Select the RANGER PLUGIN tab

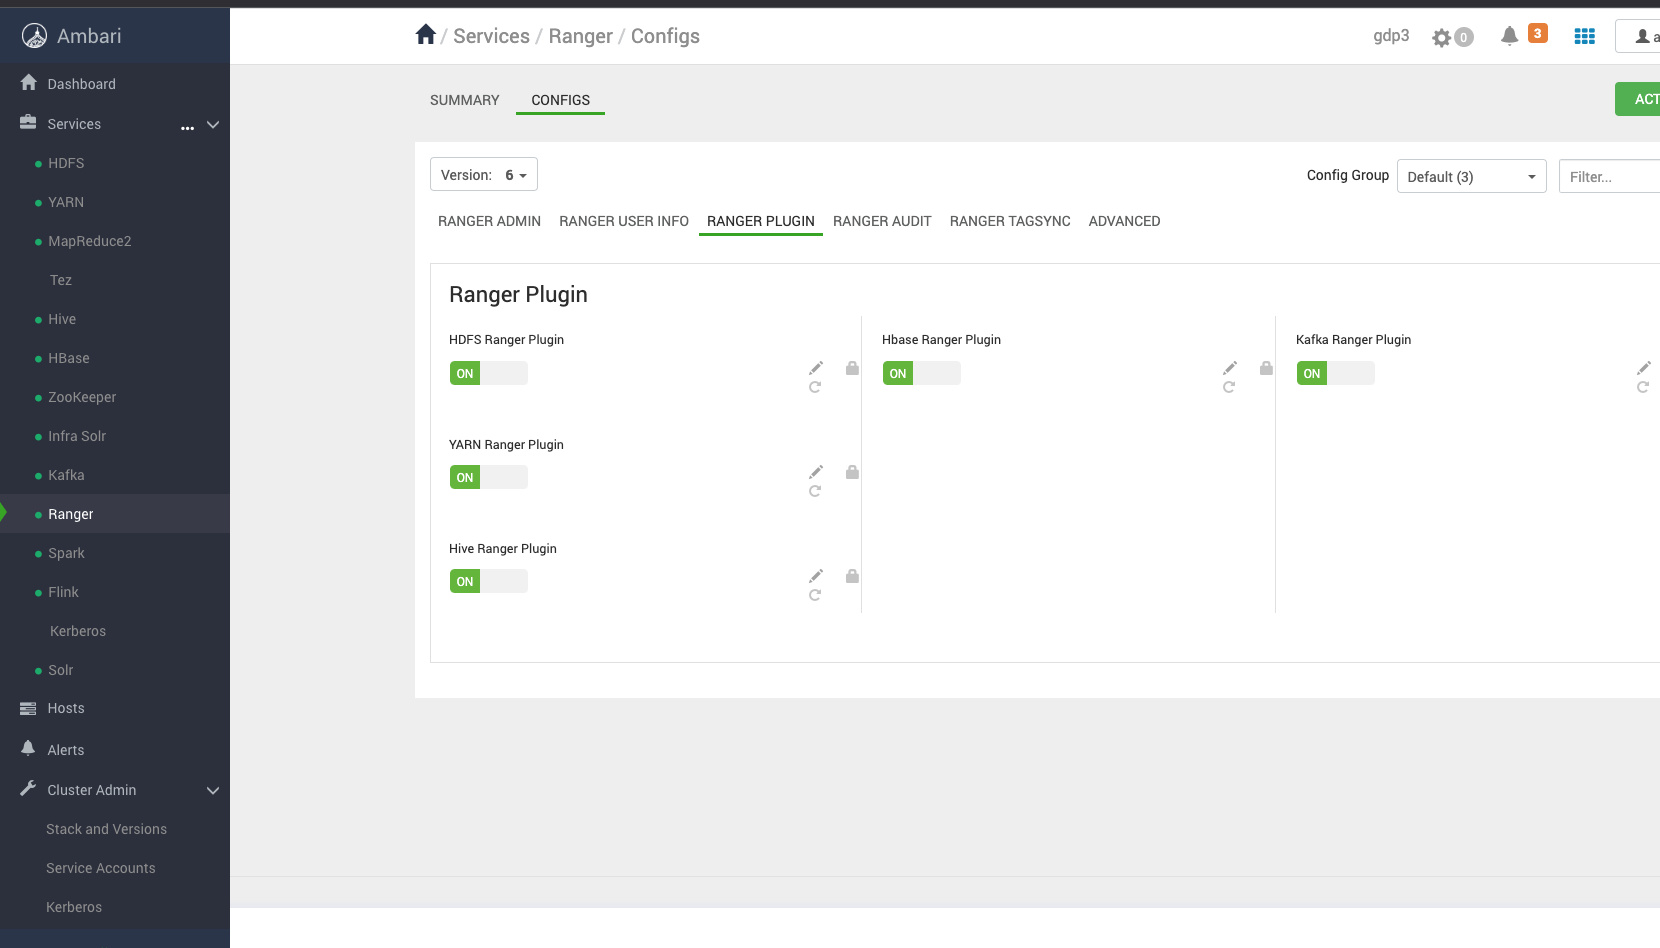761,221
